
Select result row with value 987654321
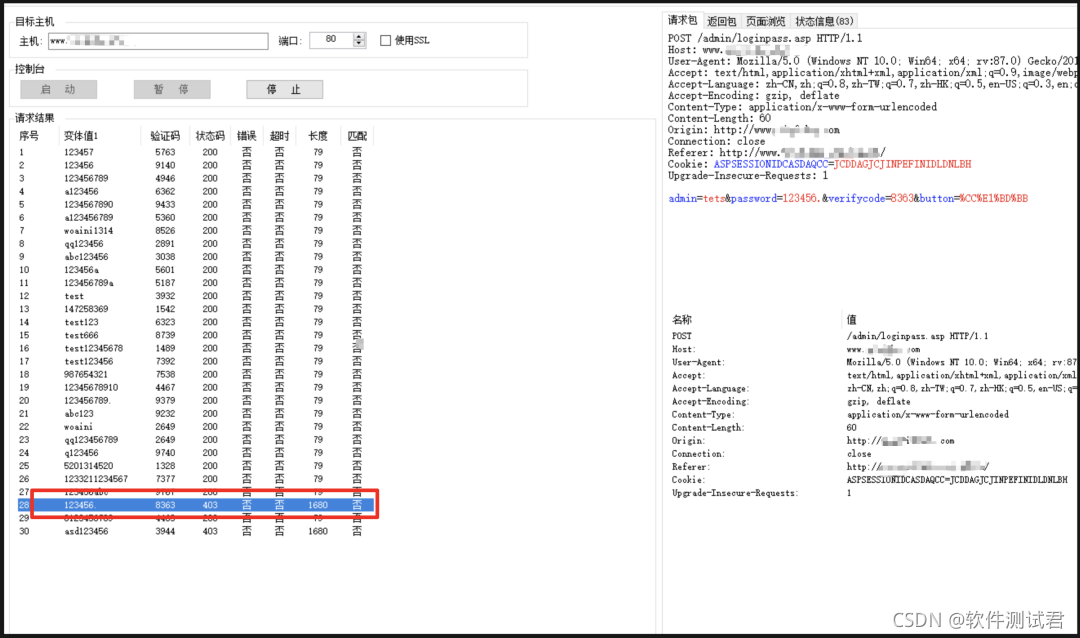coord(196,375)
